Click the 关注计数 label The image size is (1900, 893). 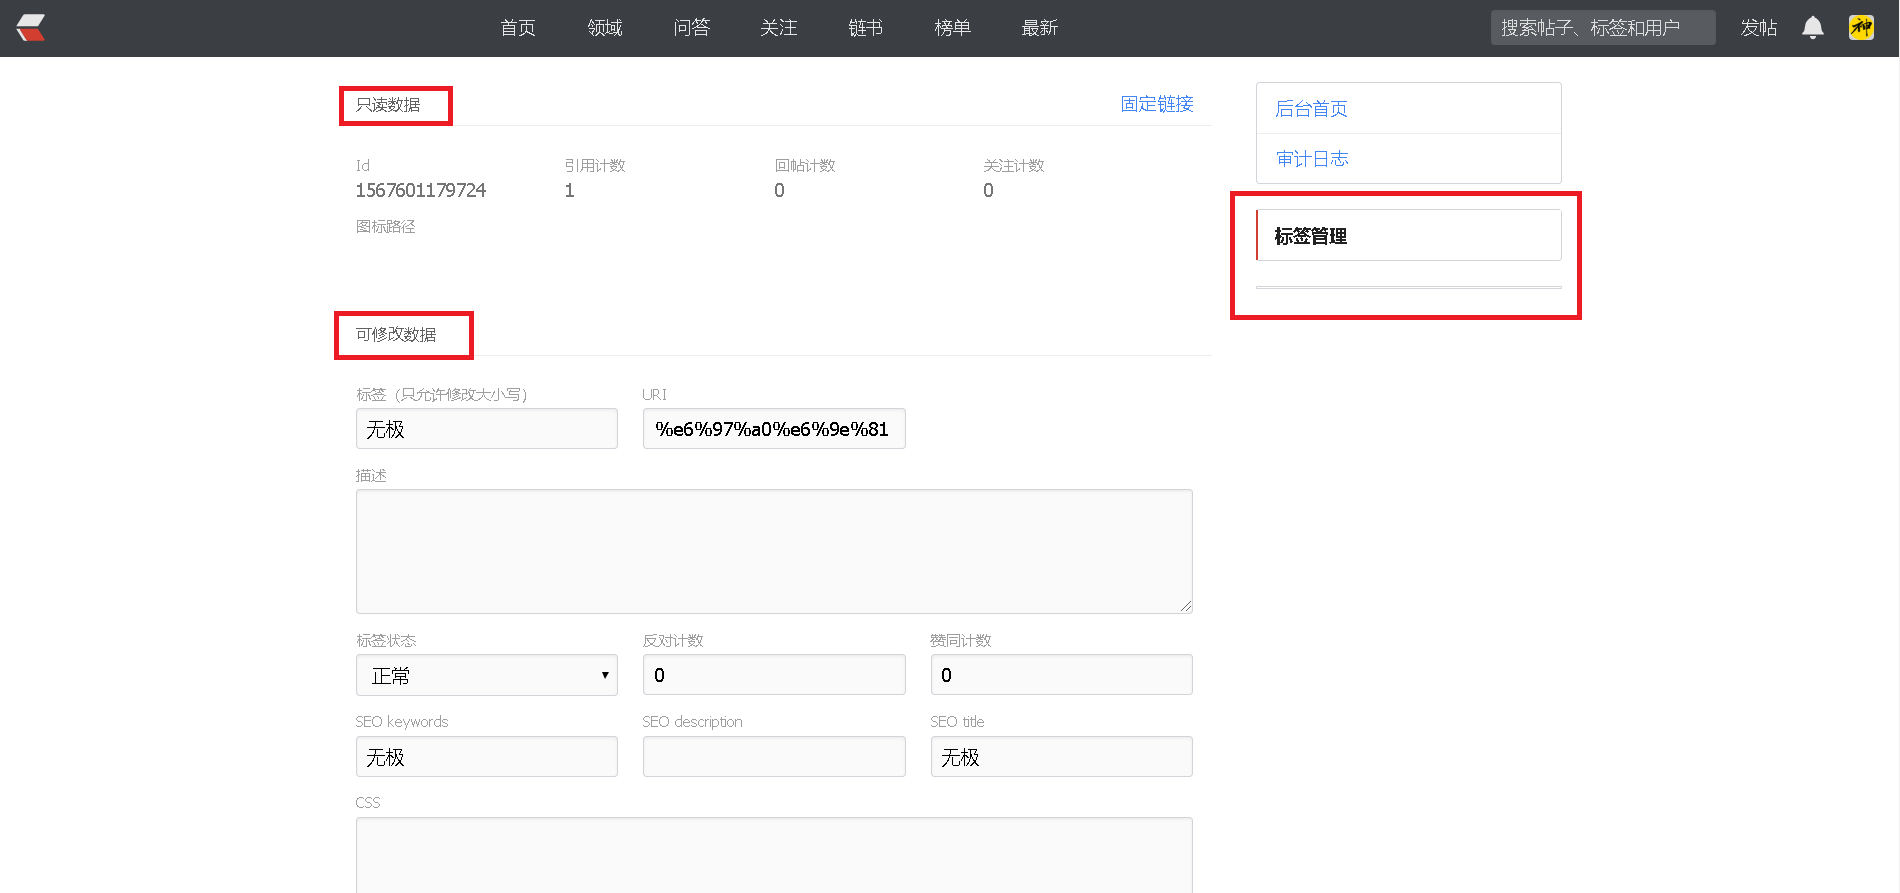(1014, 166)
